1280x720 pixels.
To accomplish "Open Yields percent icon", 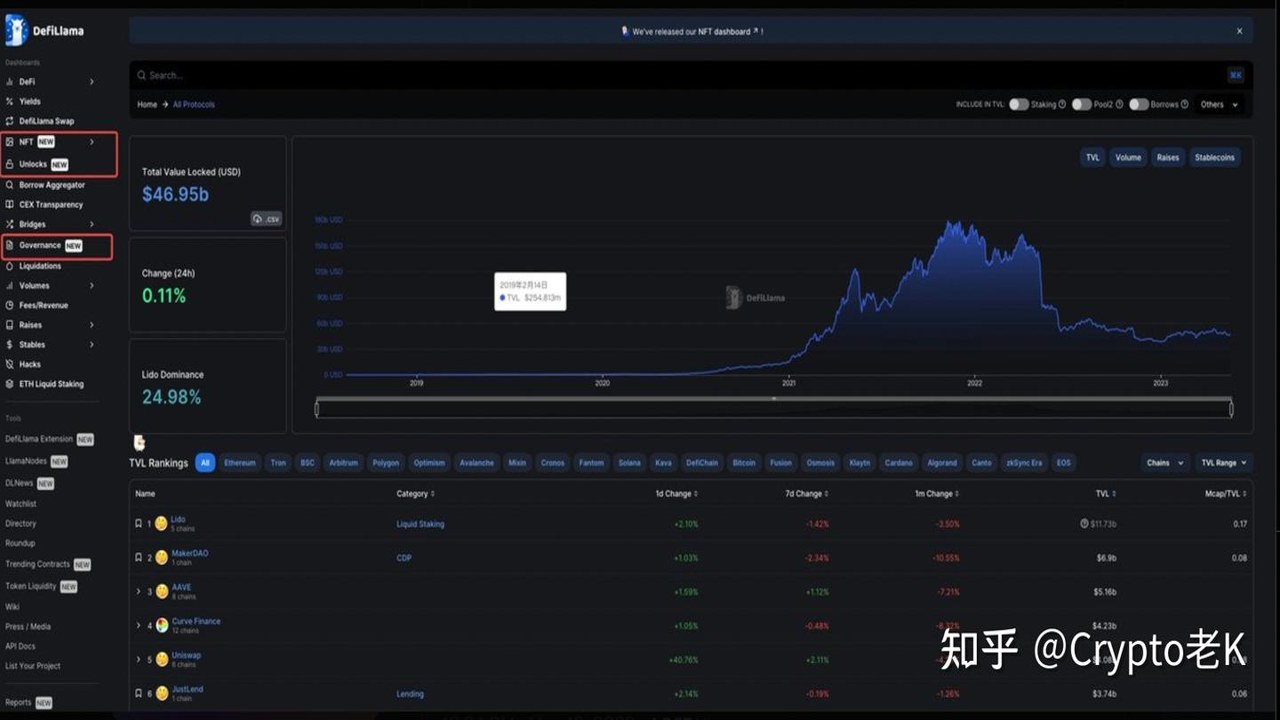I will pyautogui.click(x=9, y=101).
